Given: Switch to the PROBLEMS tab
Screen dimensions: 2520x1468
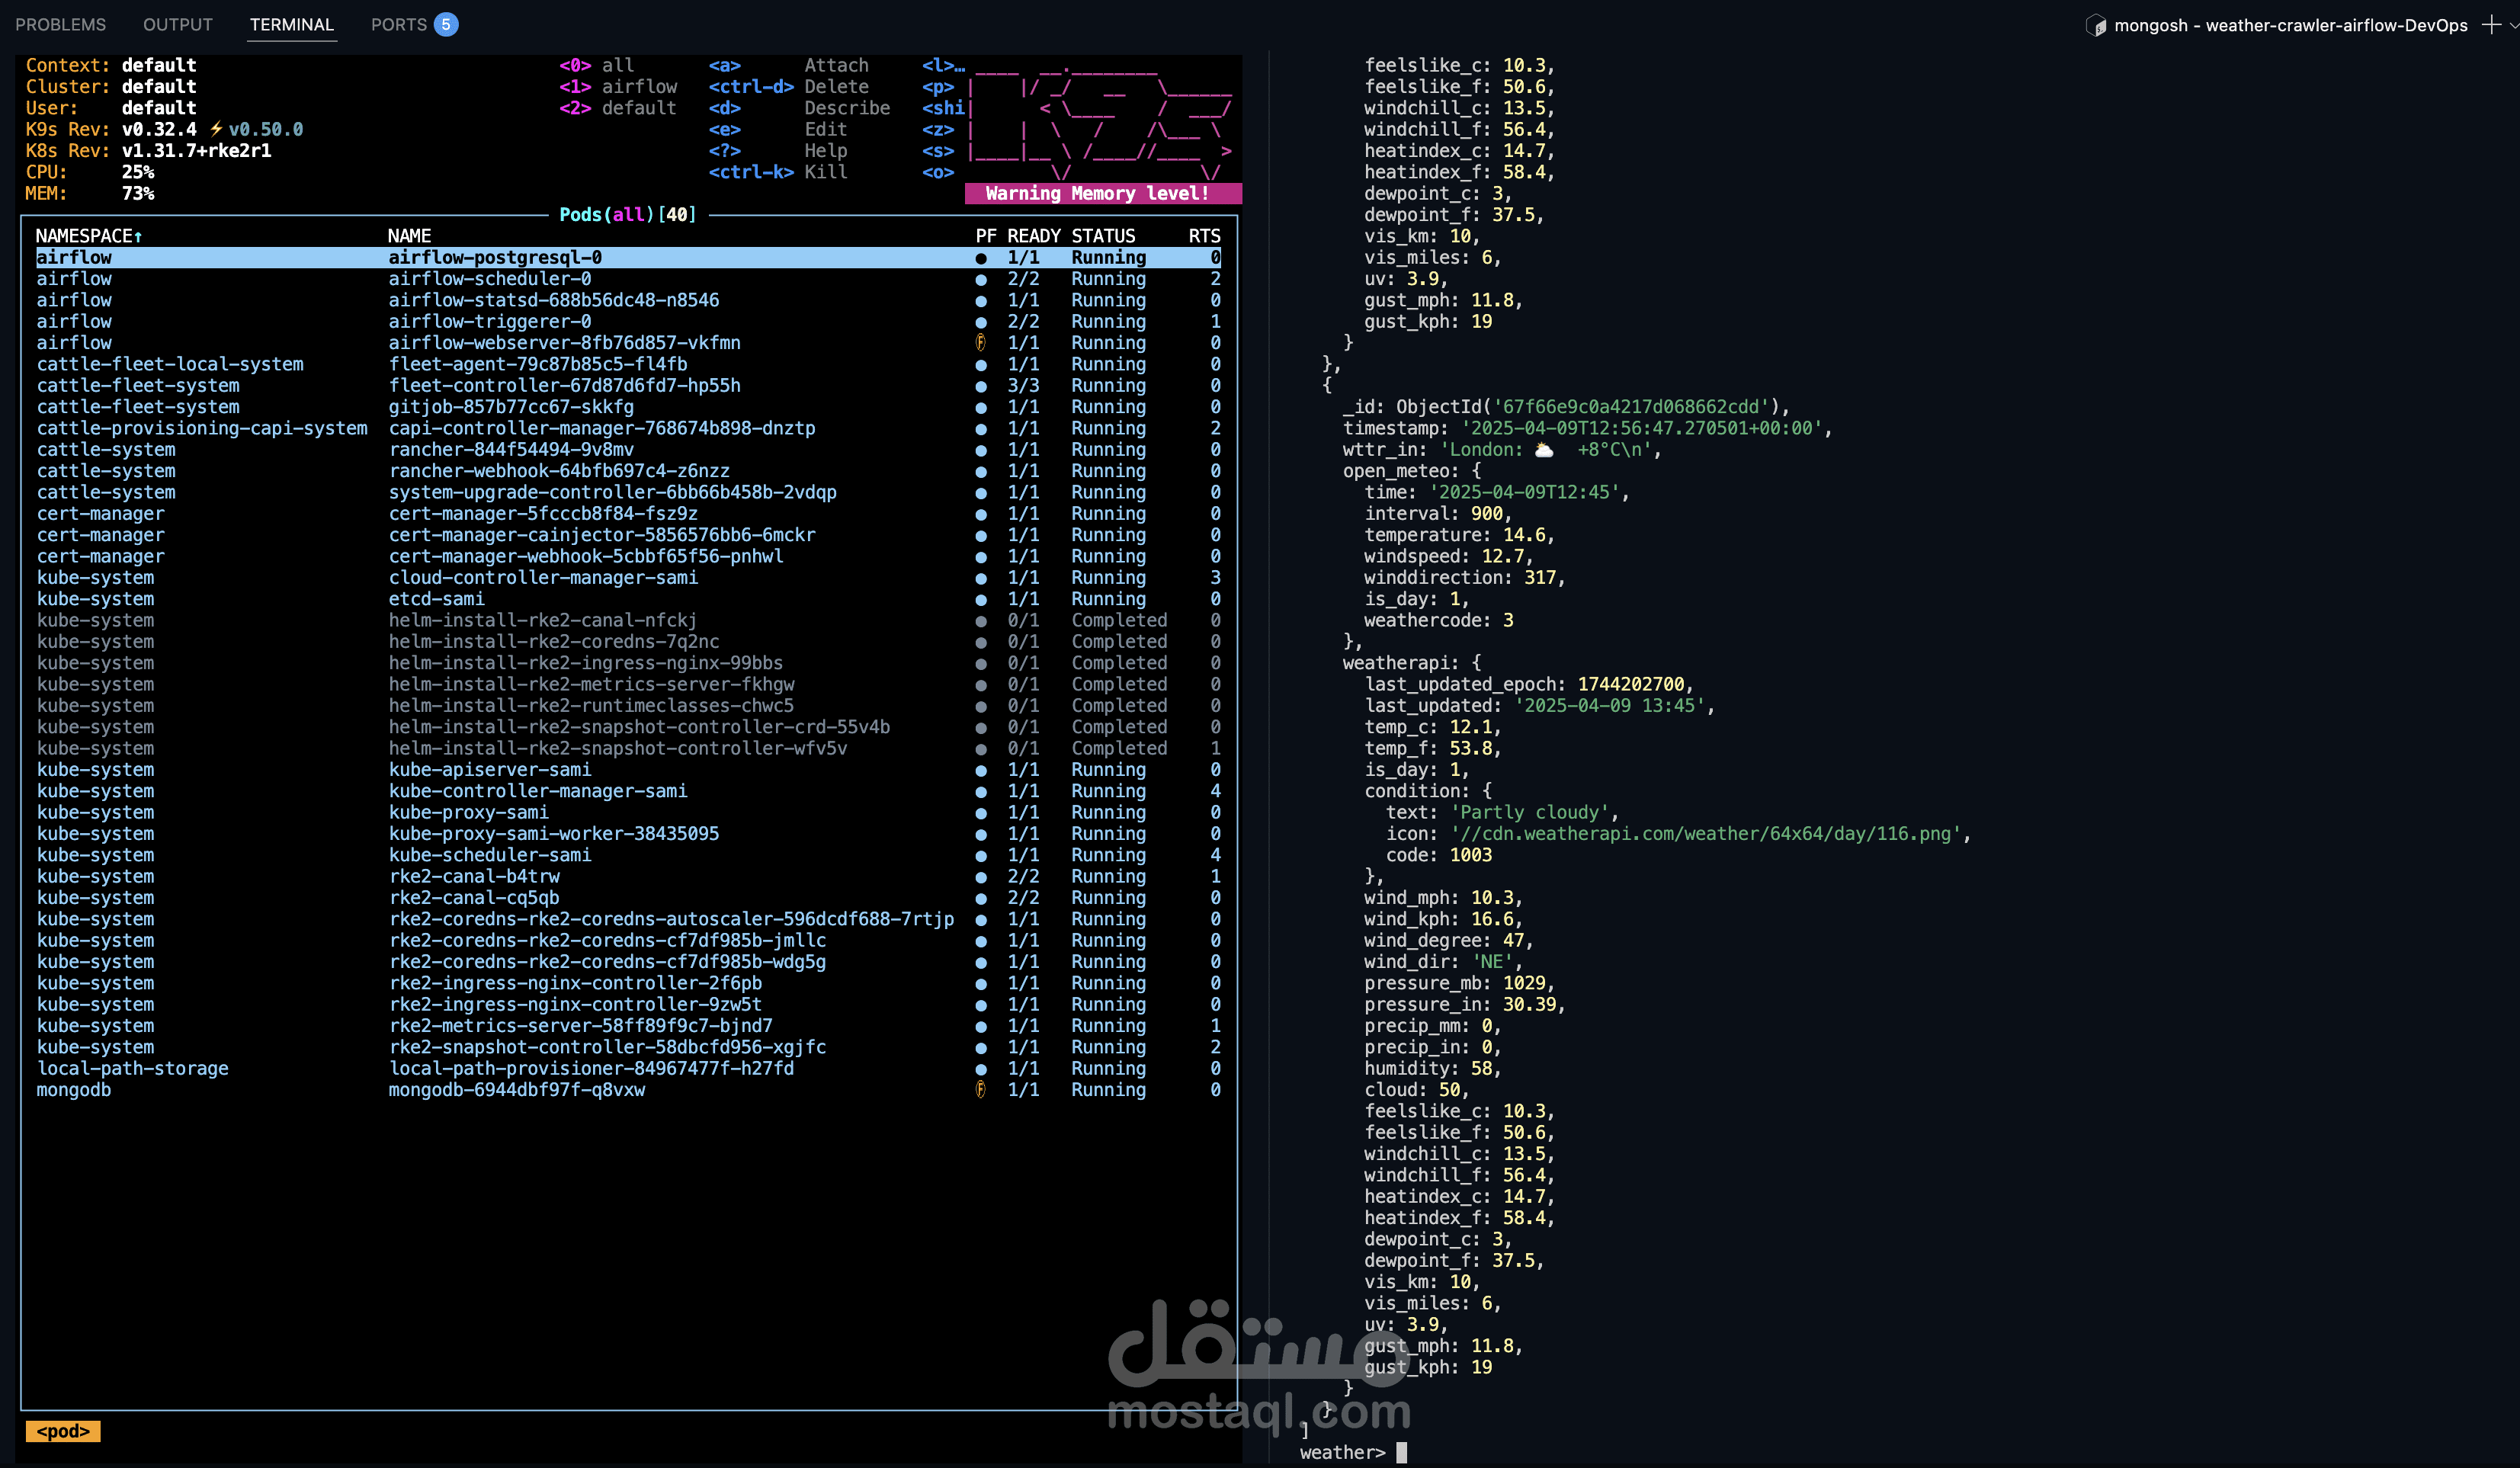Looking at the screenshot, I should (x=61, y=24).
